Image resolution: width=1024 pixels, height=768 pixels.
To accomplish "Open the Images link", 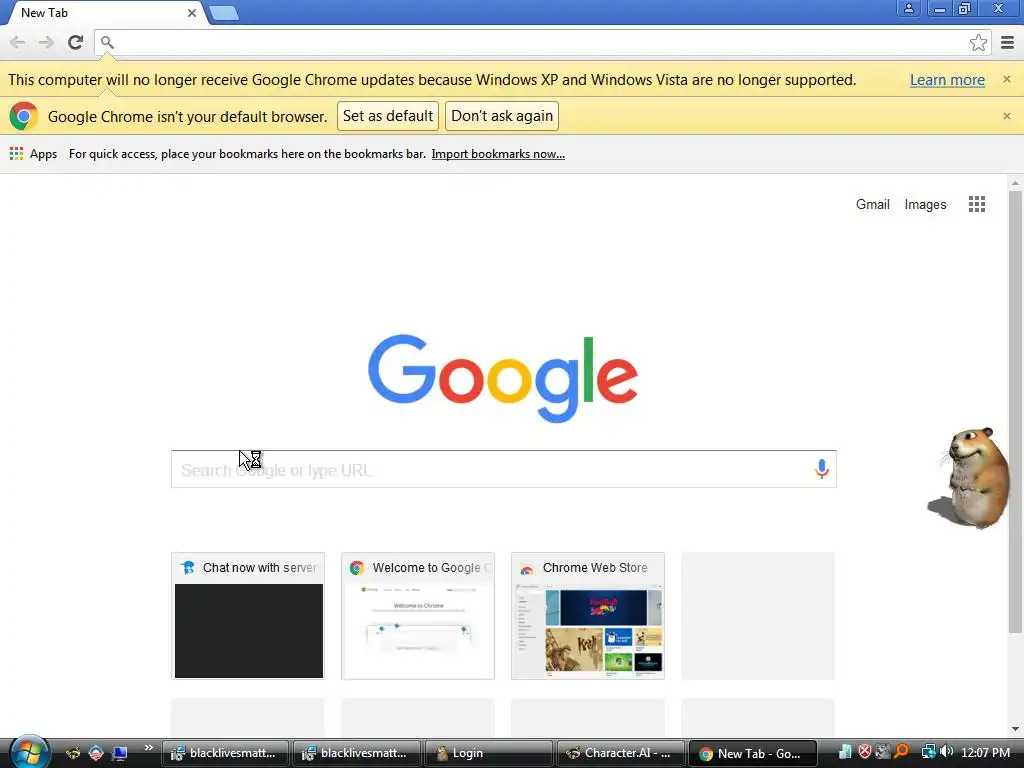I will 925,204.
